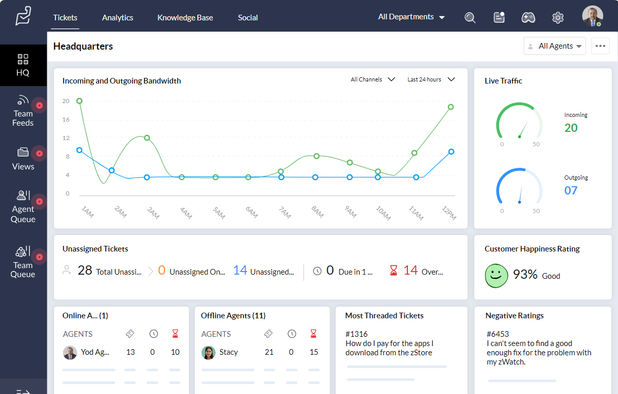Open the three-dots more options button

(600, 46)
